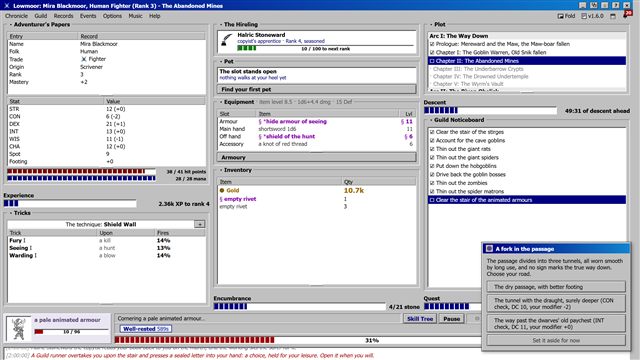Click the gold coin icon in Inventory
The width and height of the screenshot is (640, 360).
tap(222, 190)
